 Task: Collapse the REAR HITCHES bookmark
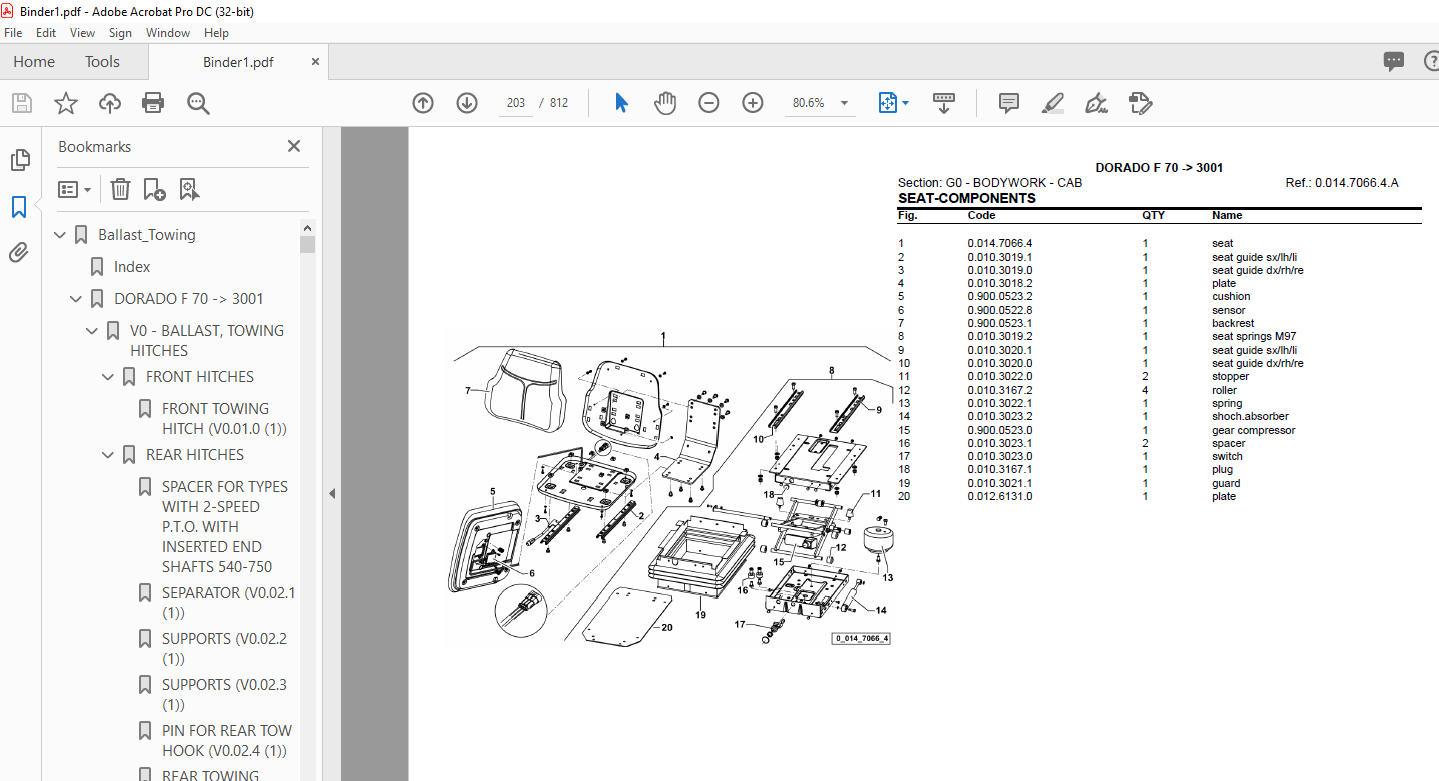point(108,455)
